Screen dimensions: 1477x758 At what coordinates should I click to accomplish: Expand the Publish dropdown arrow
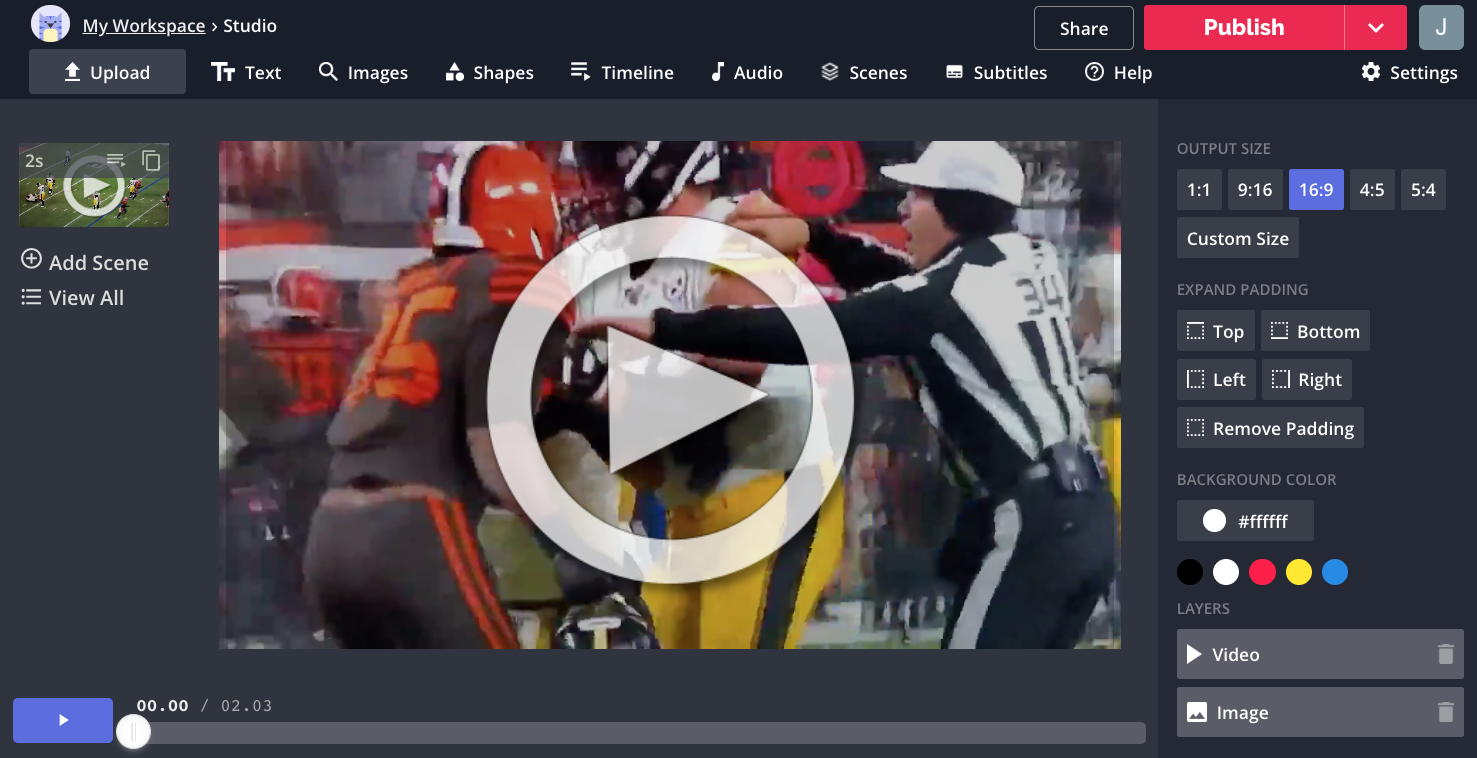pos(1375,28)
